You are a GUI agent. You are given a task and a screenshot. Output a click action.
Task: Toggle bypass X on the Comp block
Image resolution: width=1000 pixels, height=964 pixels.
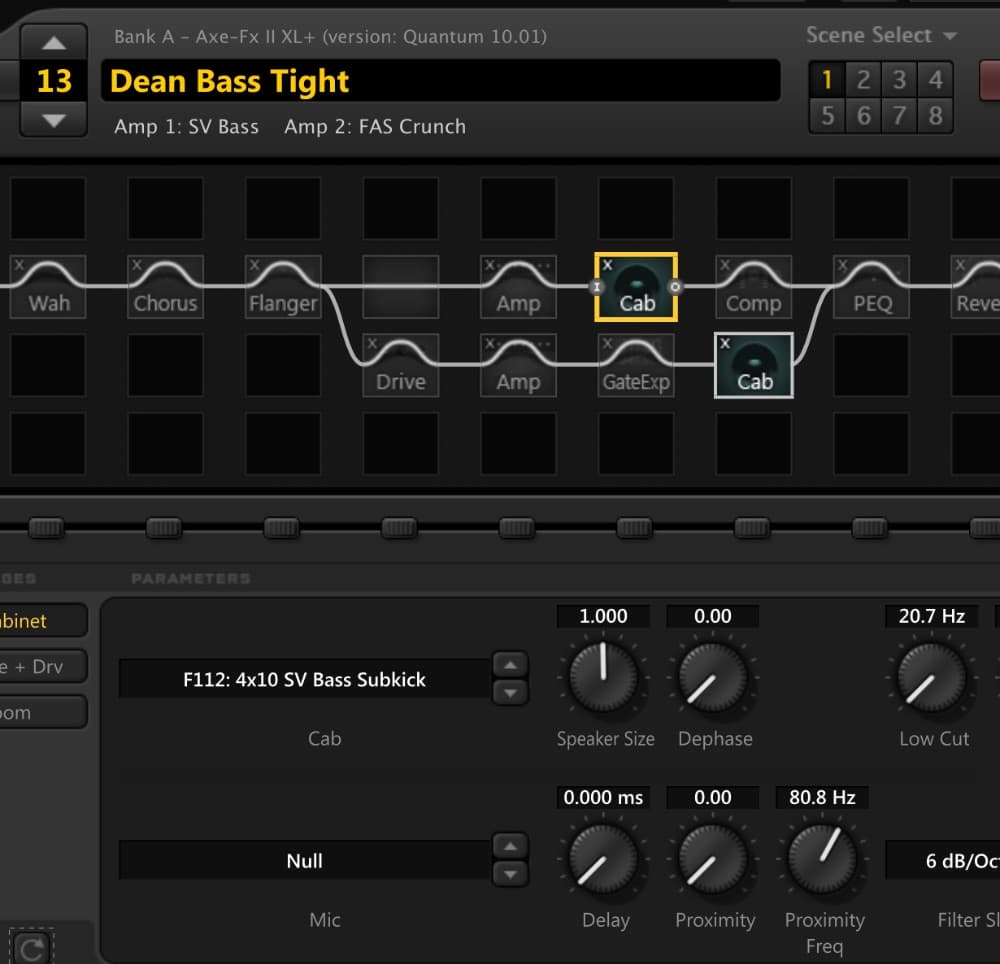click(724, 265)
